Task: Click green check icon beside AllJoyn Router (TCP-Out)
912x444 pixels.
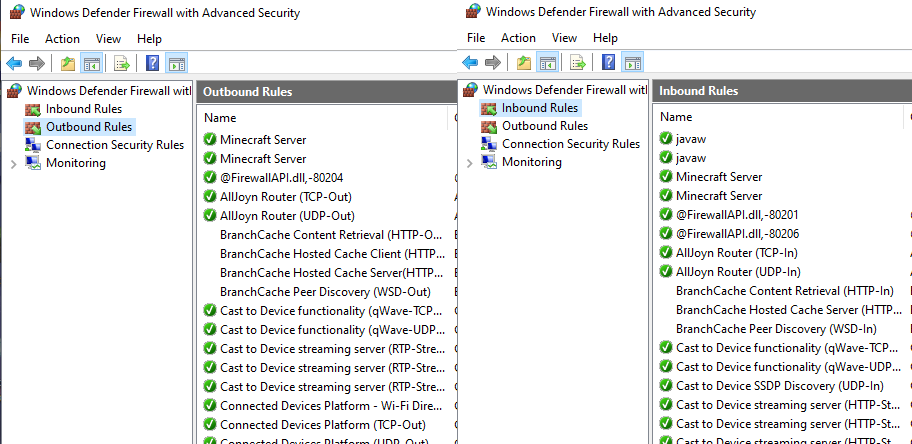Action: click(x=210, y=197)
